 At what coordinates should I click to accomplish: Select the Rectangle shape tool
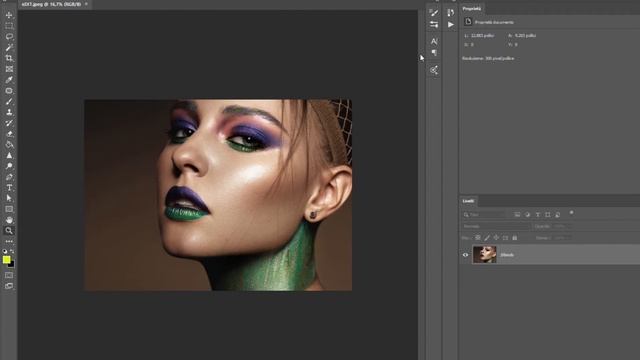point(9,209)
